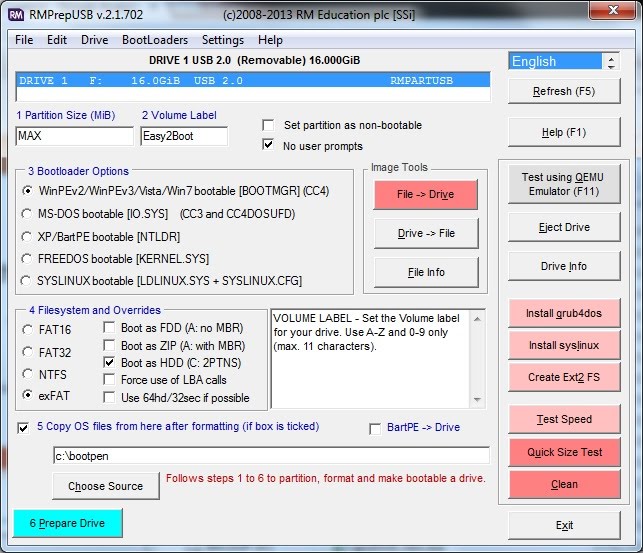Click the language spinner arrows next to English
This screenshot has width=643, height=553.
click(x=611, y=61)
